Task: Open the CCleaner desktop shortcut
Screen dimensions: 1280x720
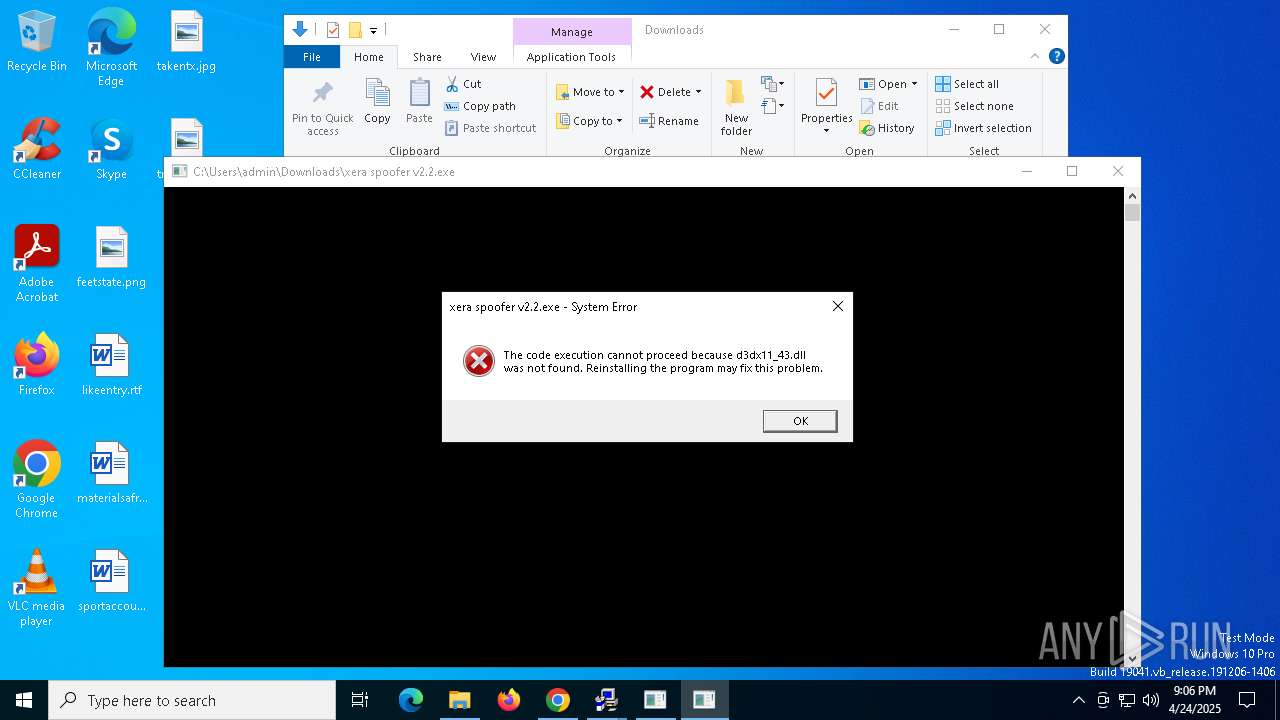Action: tap(37, 150)
